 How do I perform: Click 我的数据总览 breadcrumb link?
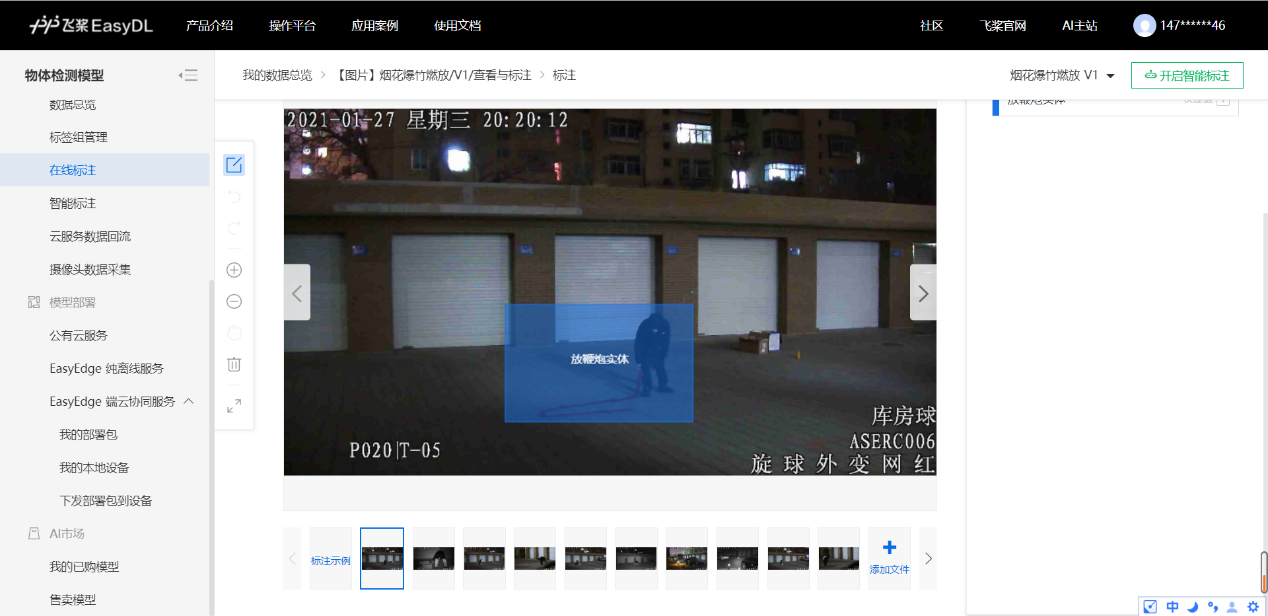coord(277,75)
